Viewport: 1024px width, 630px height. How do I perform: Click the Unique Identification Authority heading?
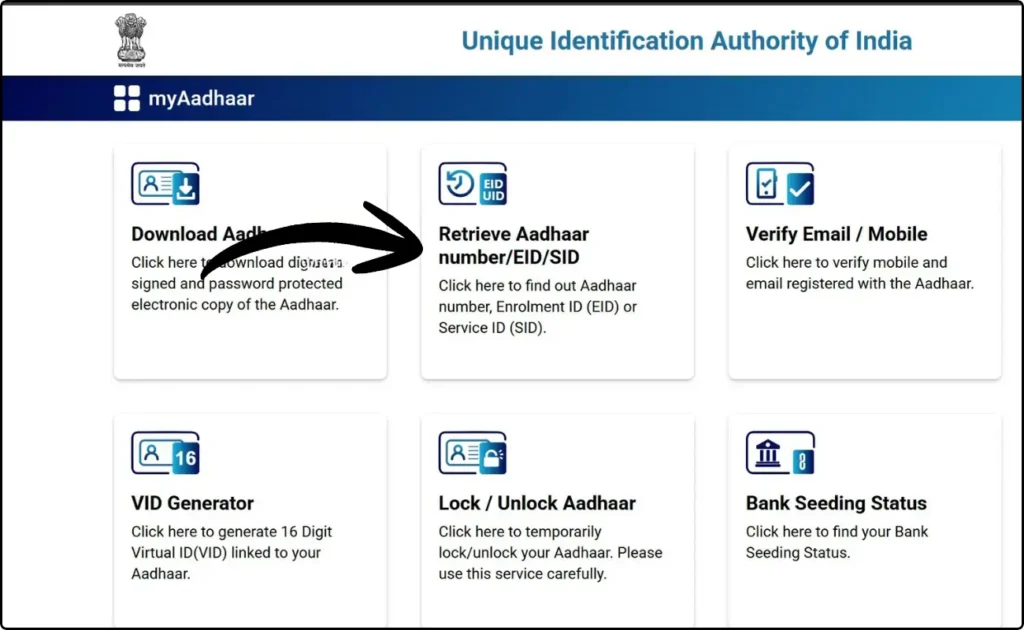(x=686, y=41)
